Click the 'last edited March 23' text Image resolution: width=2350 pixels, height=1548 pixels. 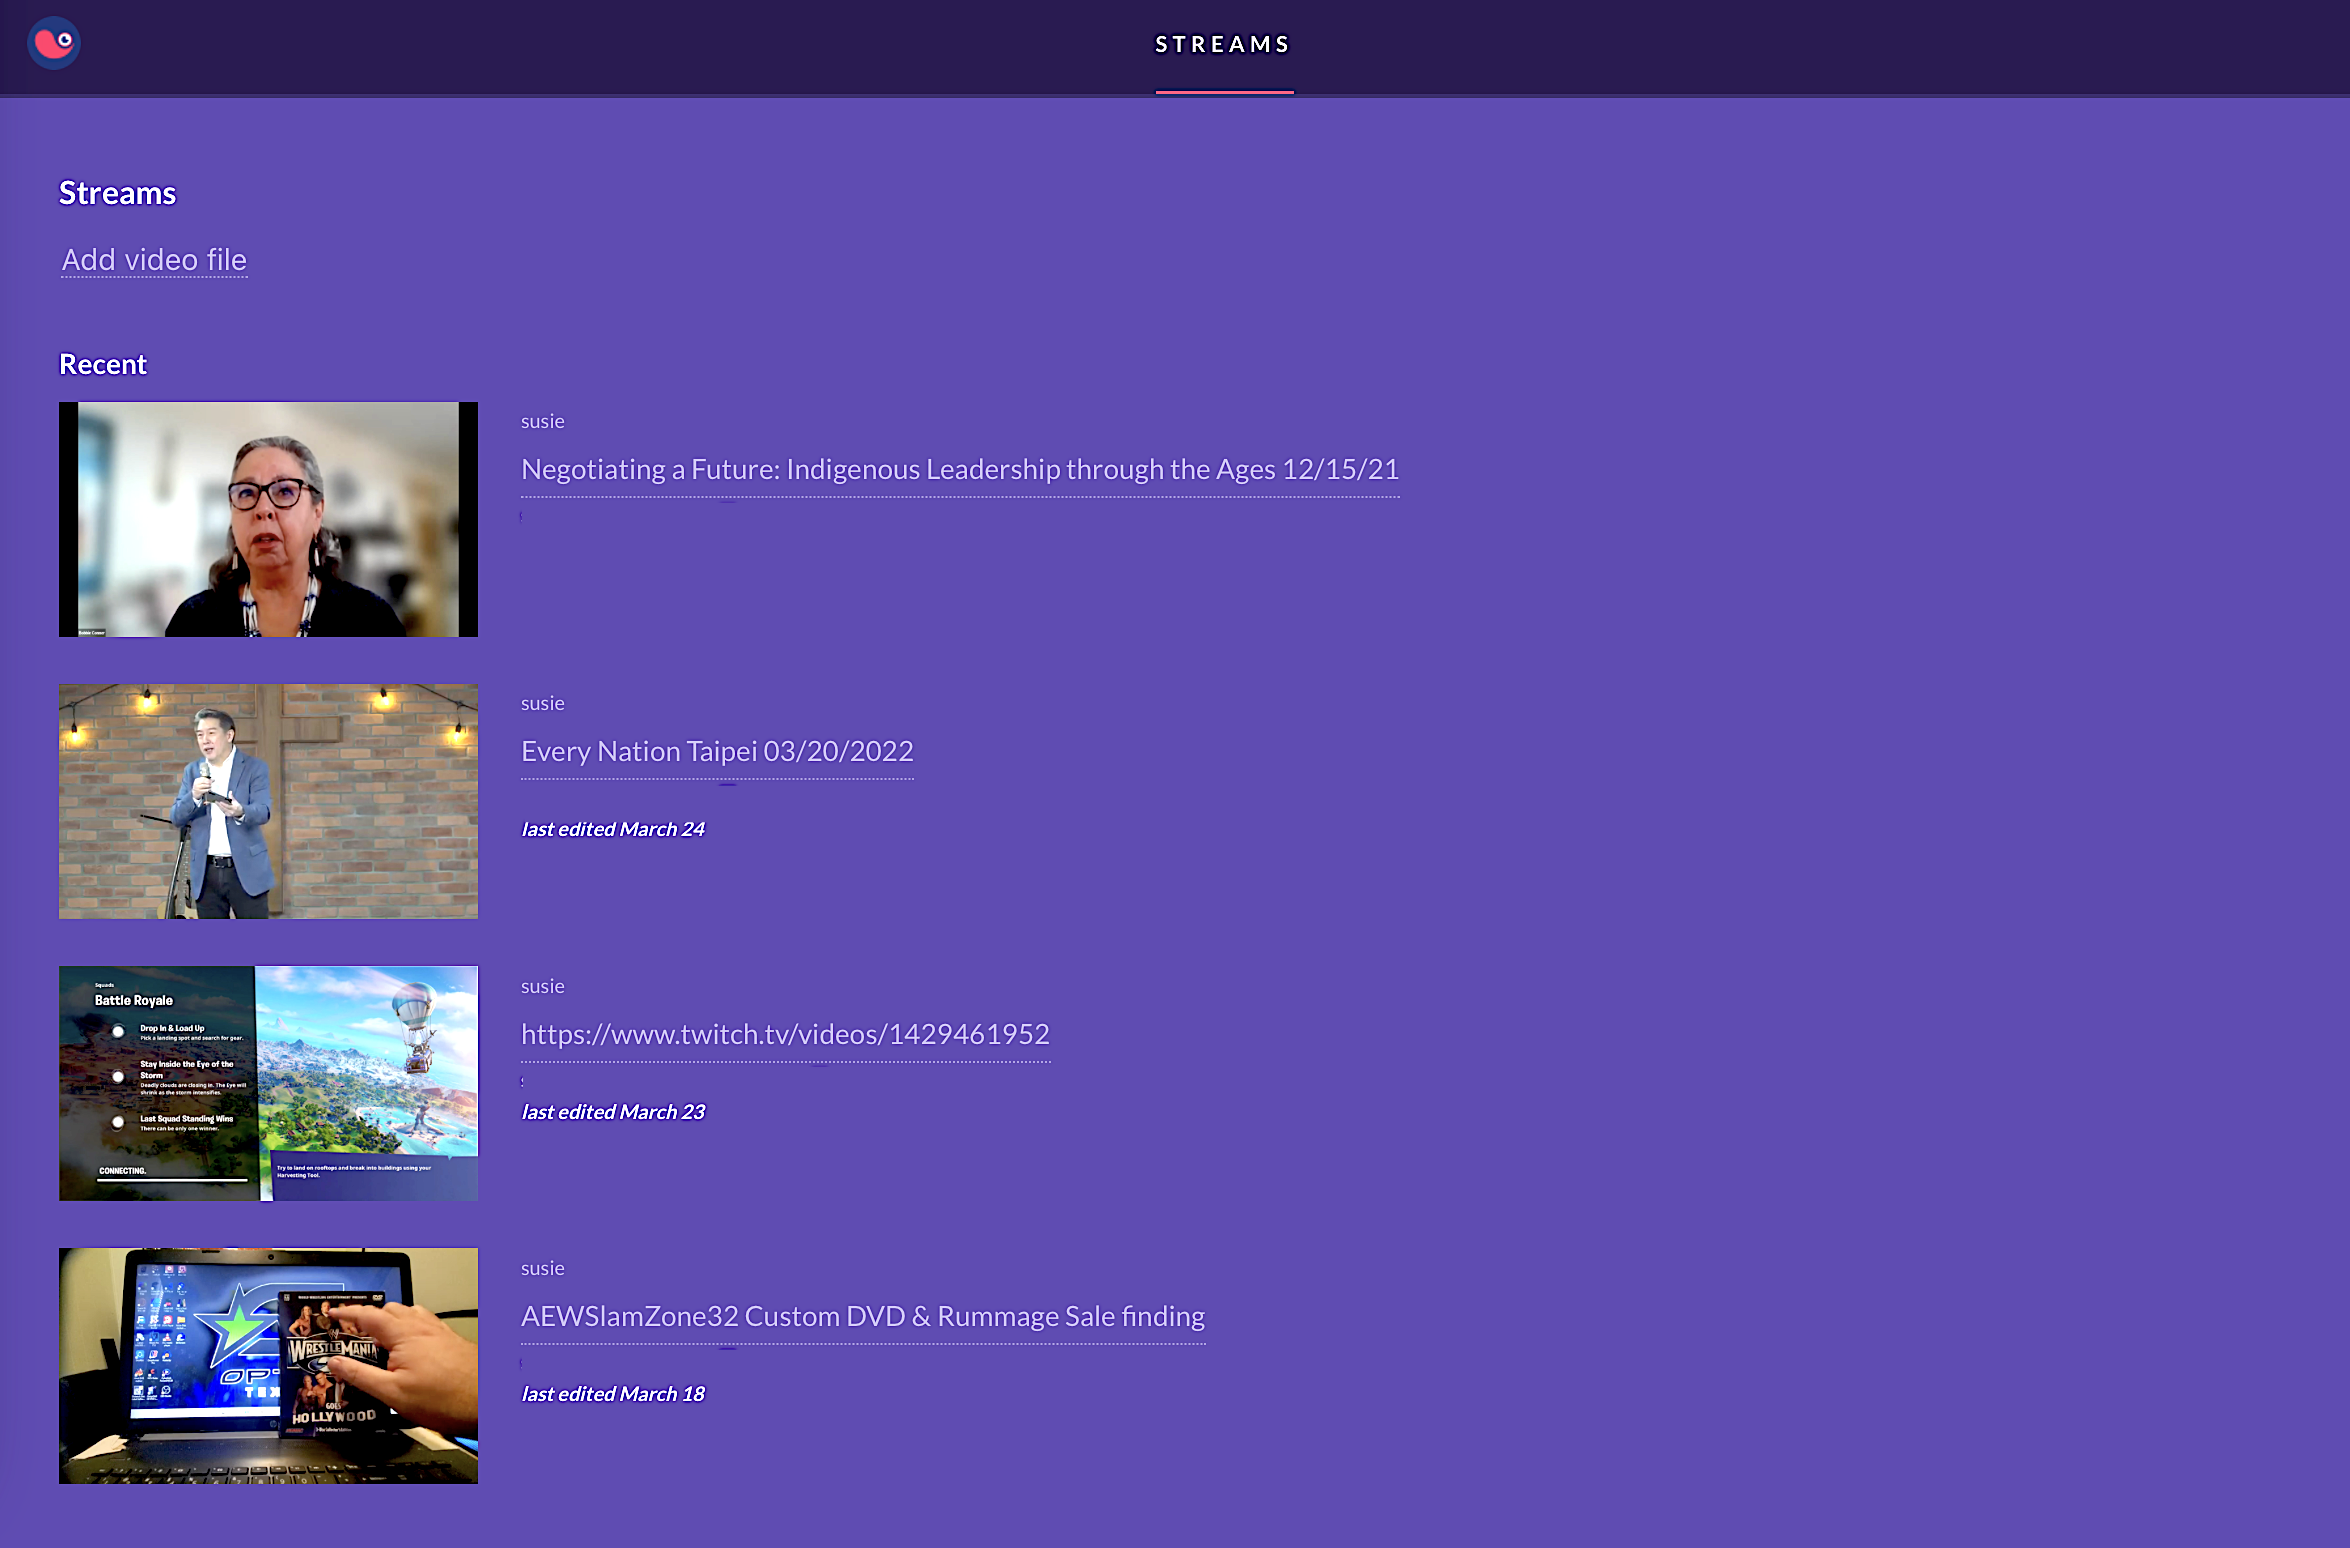point(613,1113)
